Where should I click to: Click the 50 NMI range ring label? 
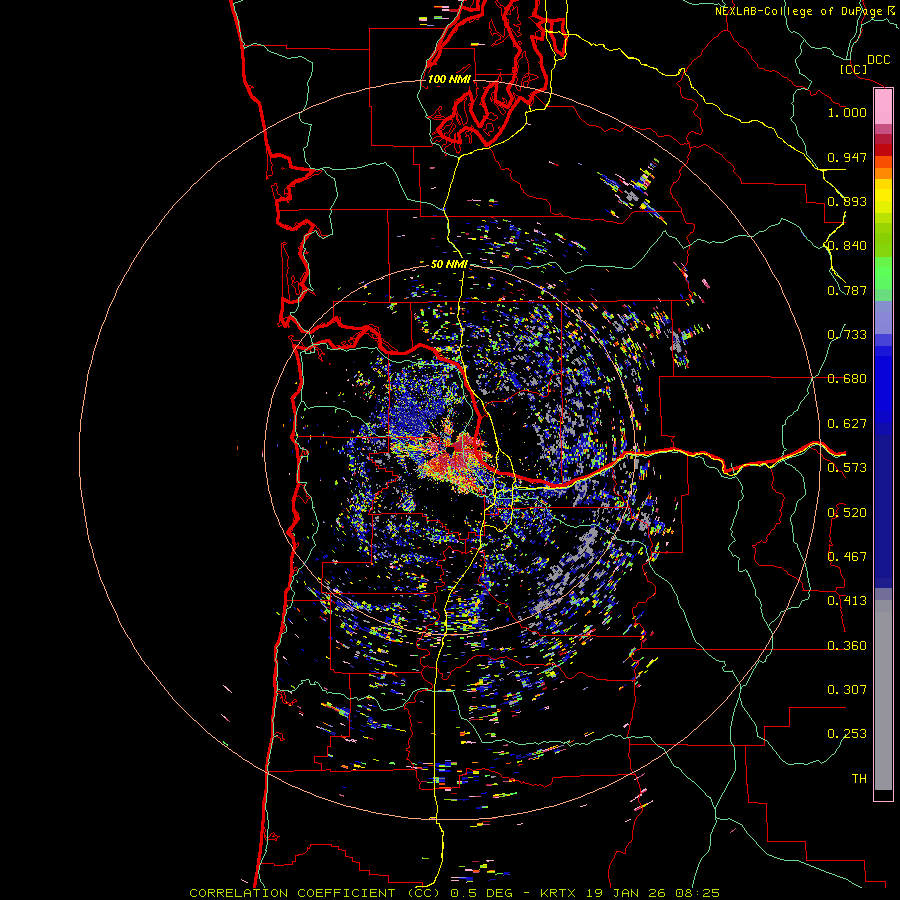(x=449, y=265)
